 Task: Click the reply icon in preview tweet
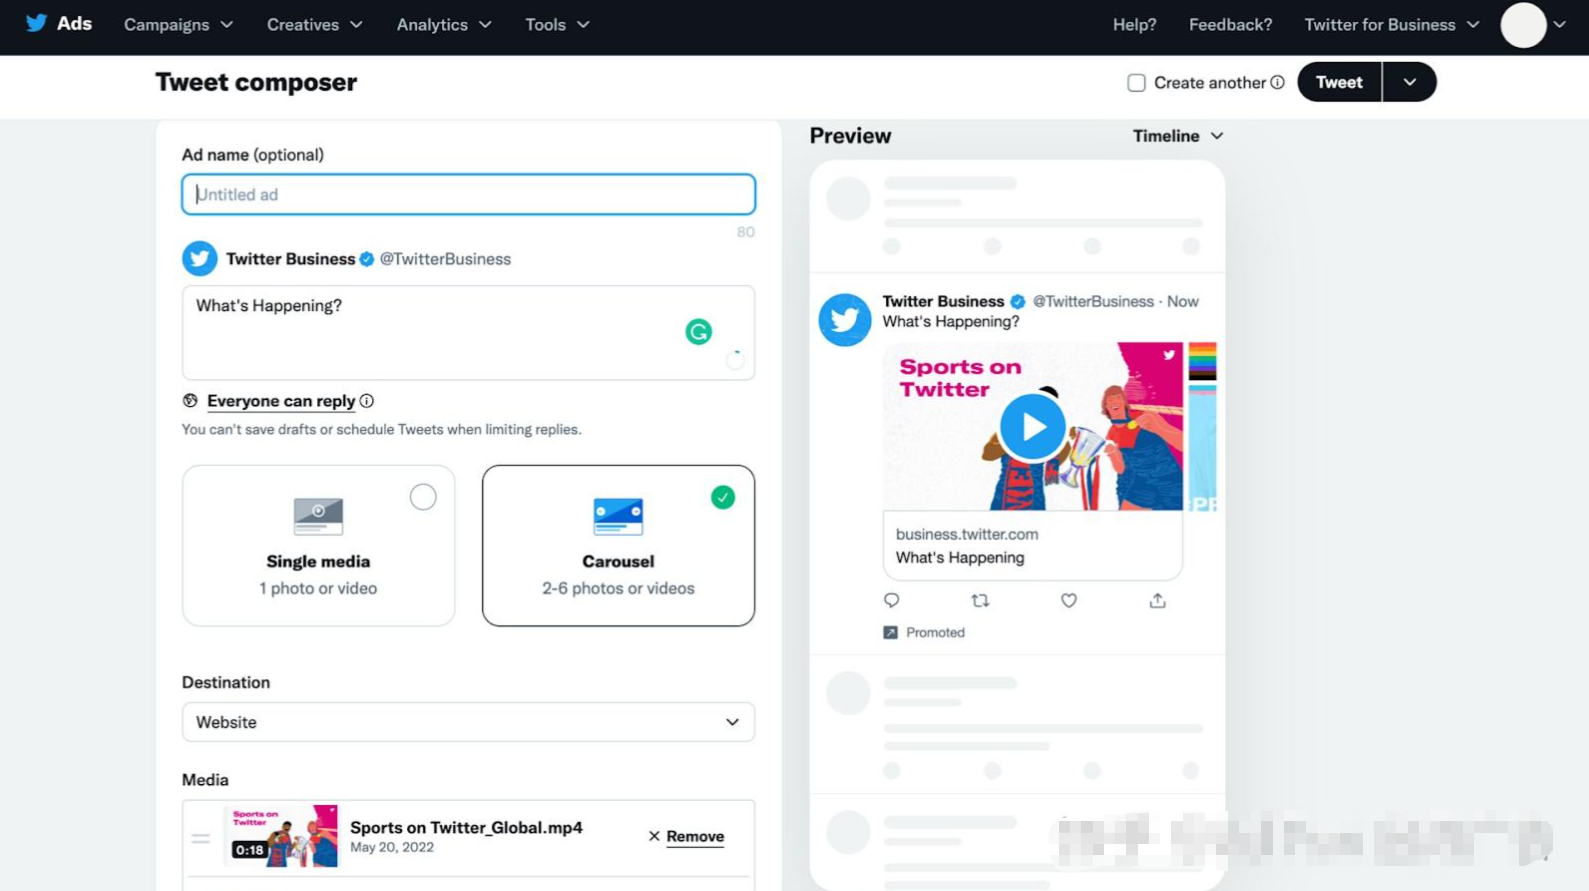coord(891,601)
